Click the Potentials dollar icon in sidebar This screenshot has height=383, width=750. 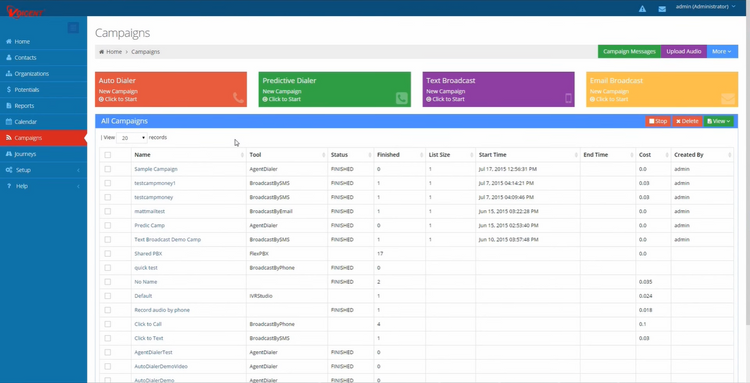9,89
